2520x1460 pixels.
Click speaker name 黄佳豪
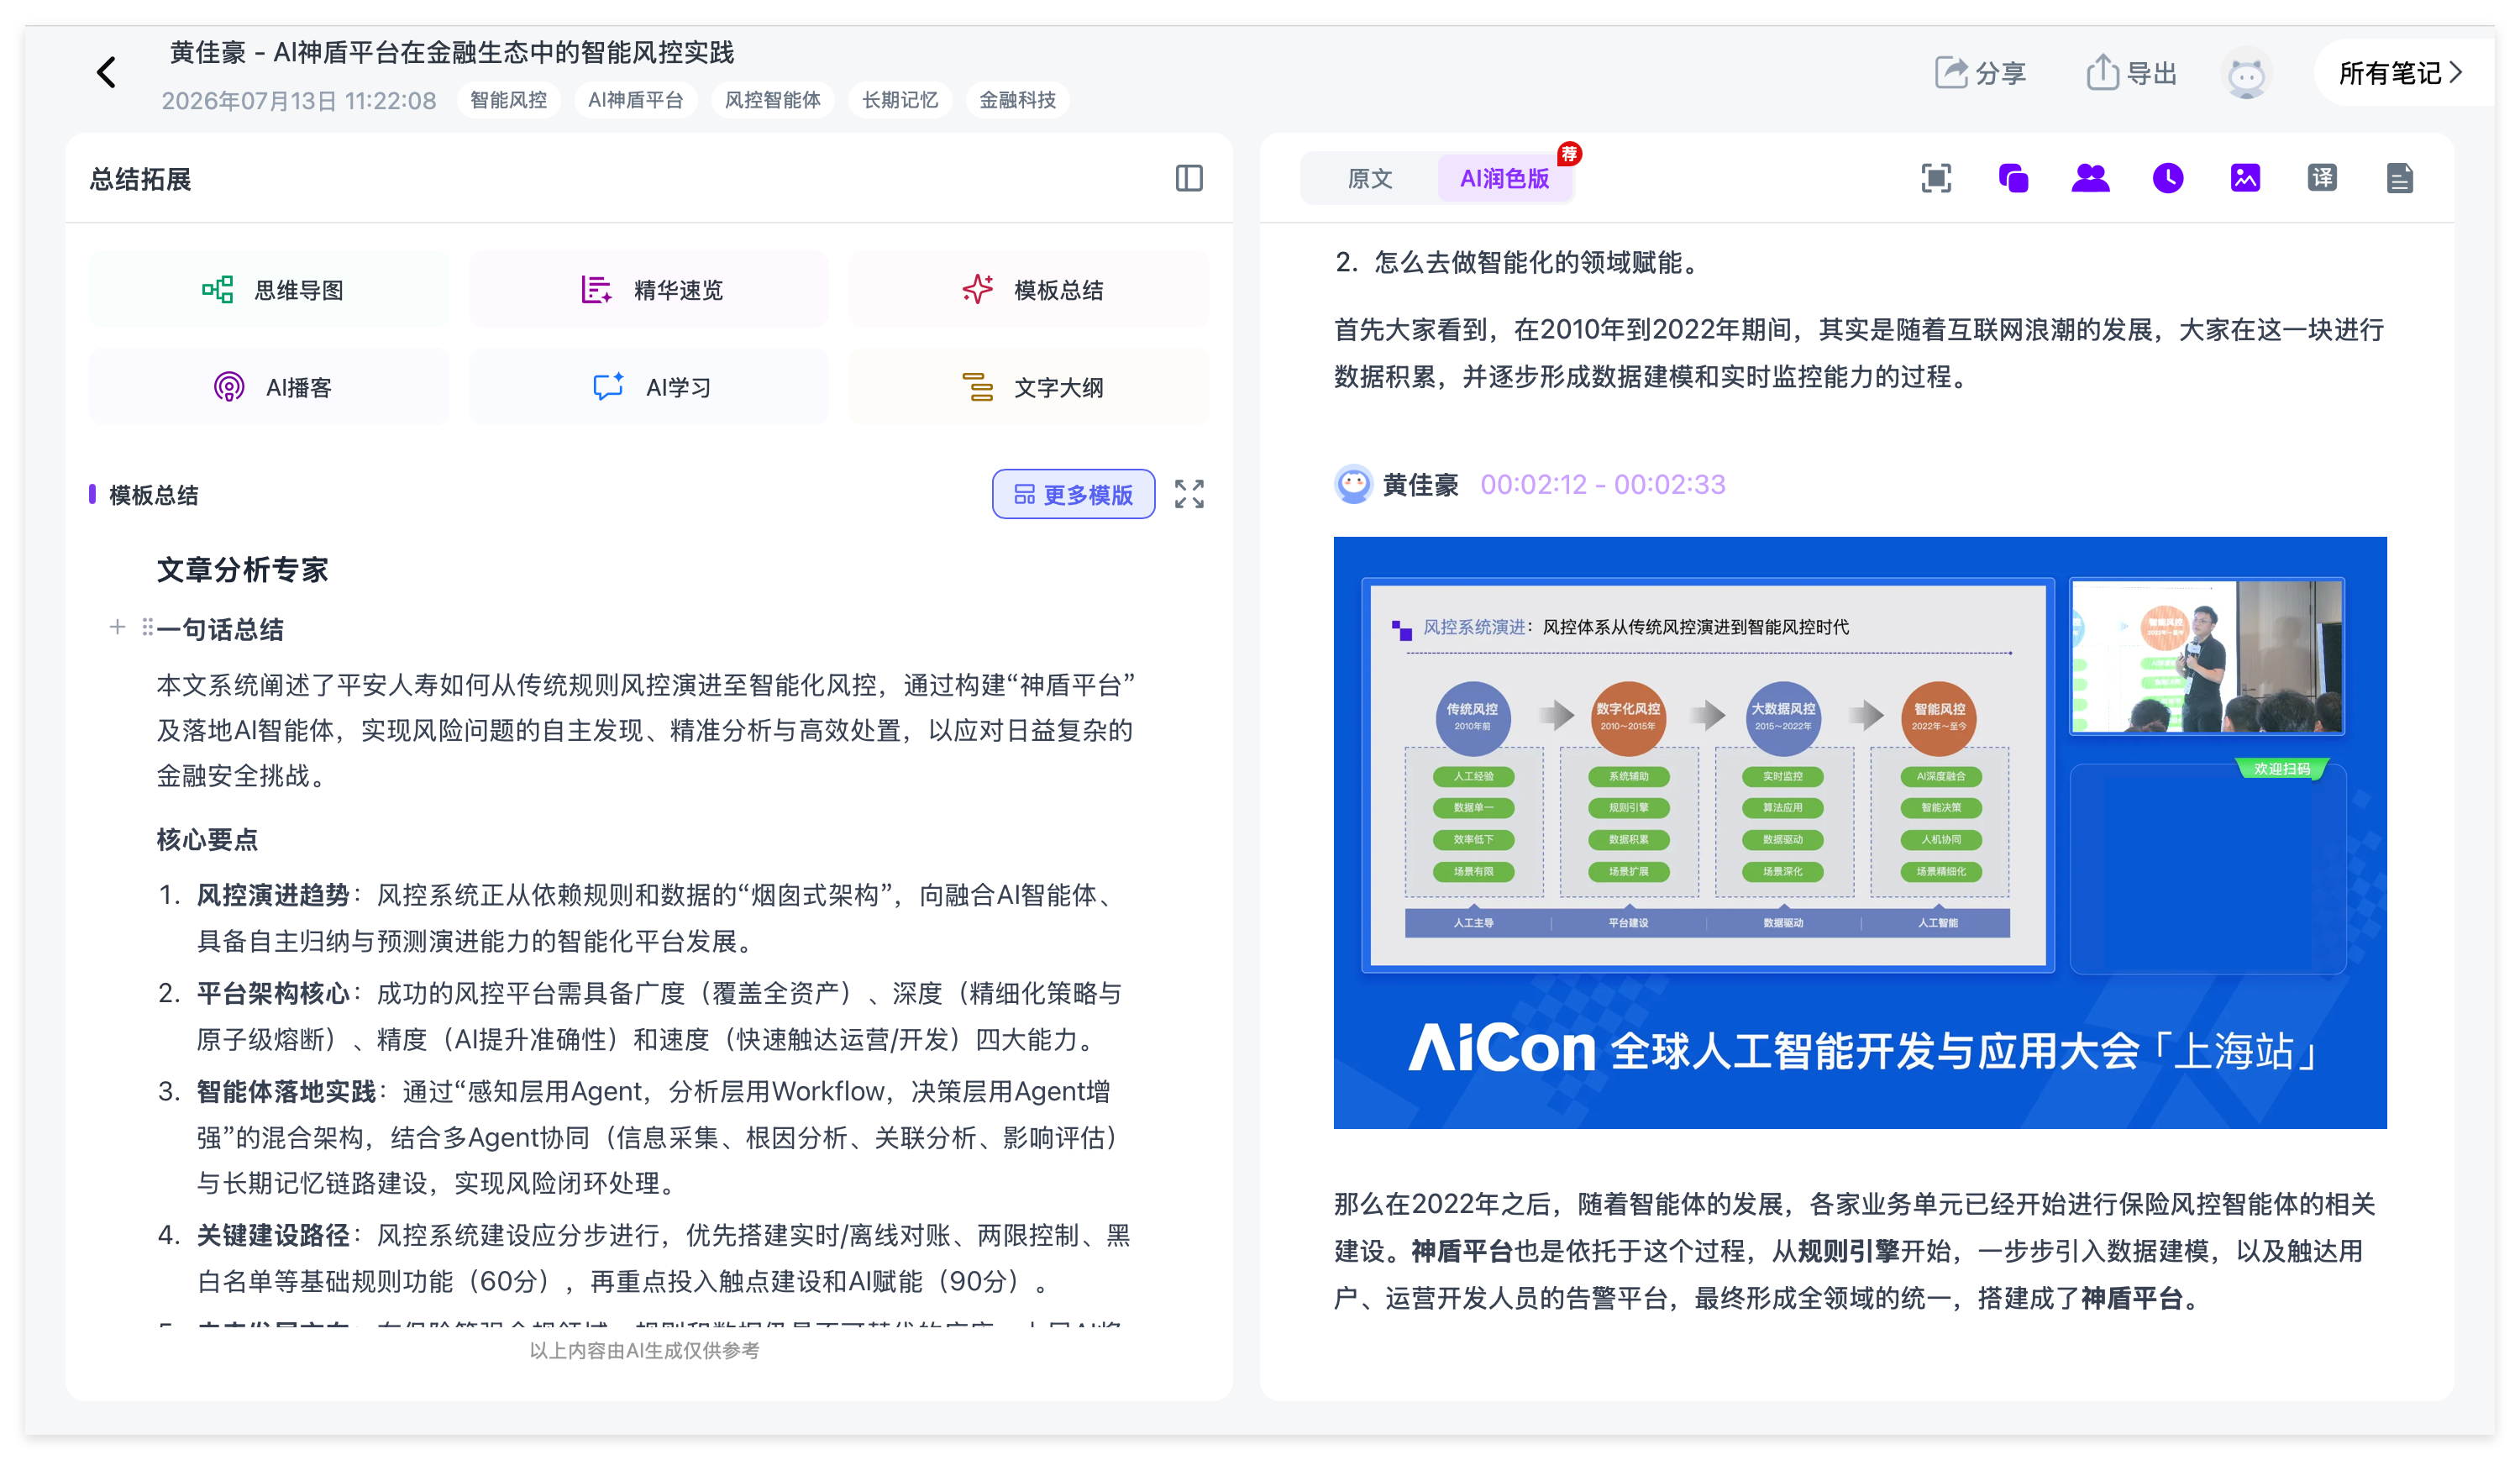click(x=1420, y=485)
